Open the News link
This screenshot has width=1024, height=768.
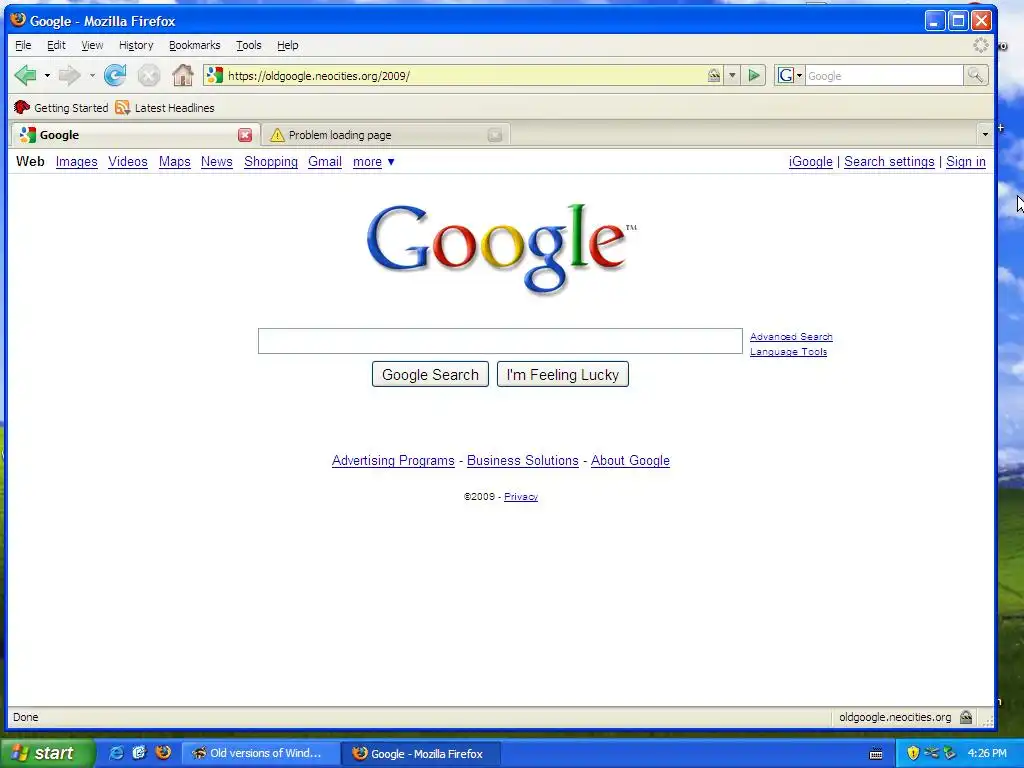coord(217,162)
